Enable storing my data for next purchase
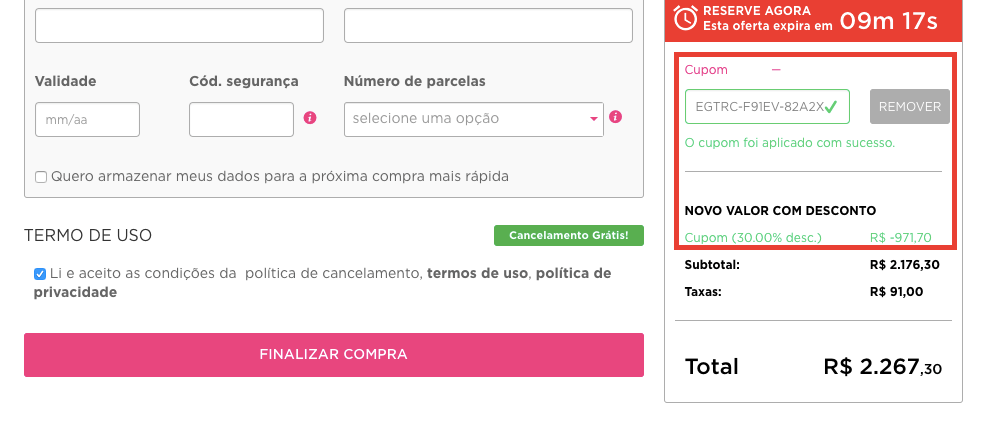The width and height of the screenshot is (987, 424). [x=41, y=177]
